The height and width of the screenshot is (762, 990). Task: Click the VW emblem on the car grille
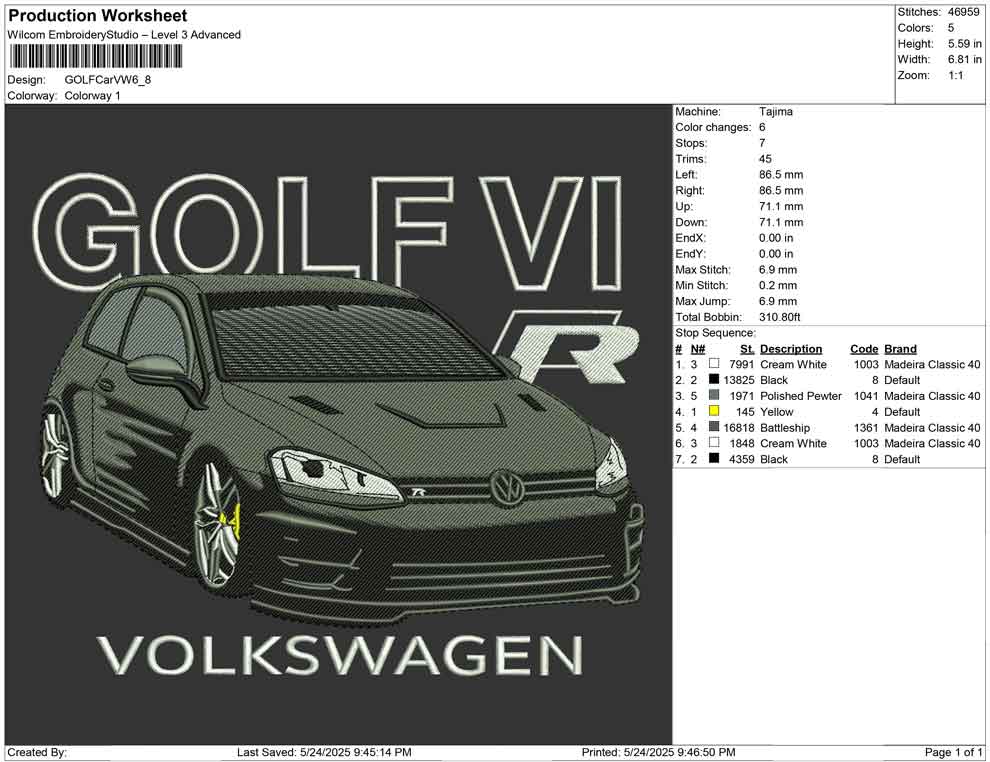[x=507, y=487]
